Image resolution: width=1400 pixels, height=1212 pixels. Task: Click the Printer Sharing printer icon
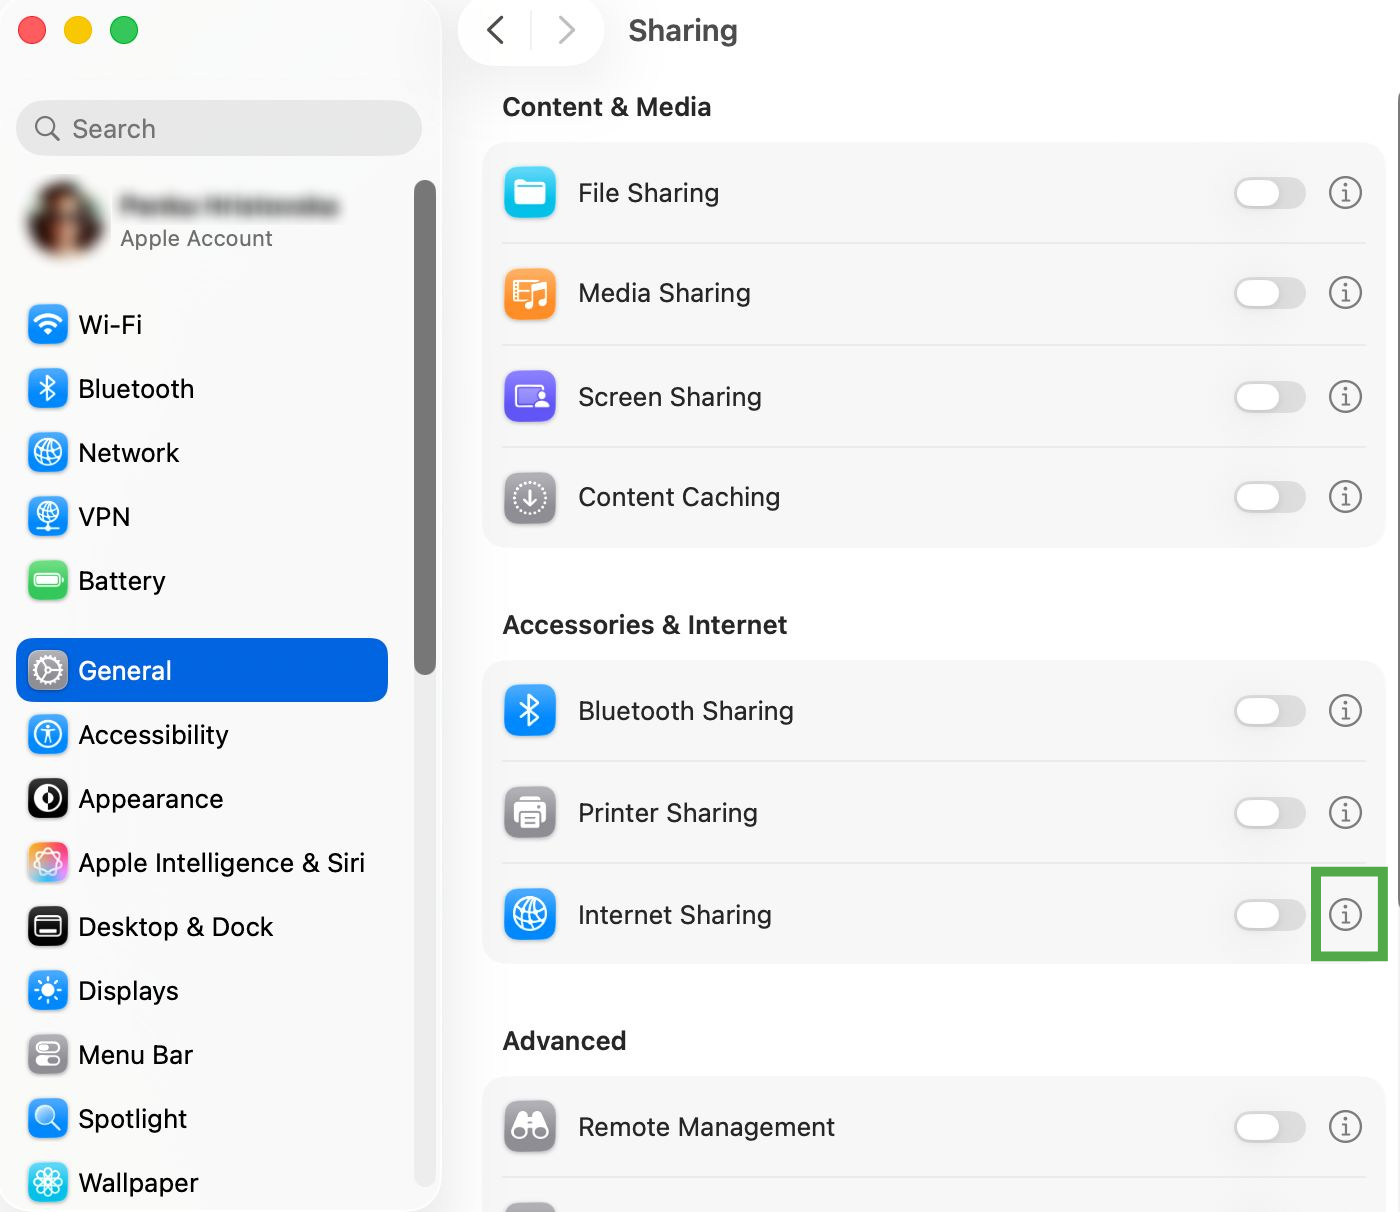point(530,813)
